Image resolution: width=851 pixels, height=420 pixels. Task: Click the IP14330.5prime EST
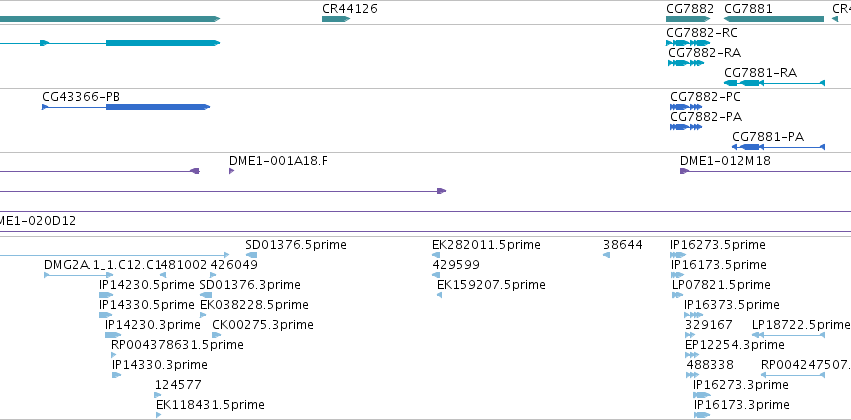[106, 315]
